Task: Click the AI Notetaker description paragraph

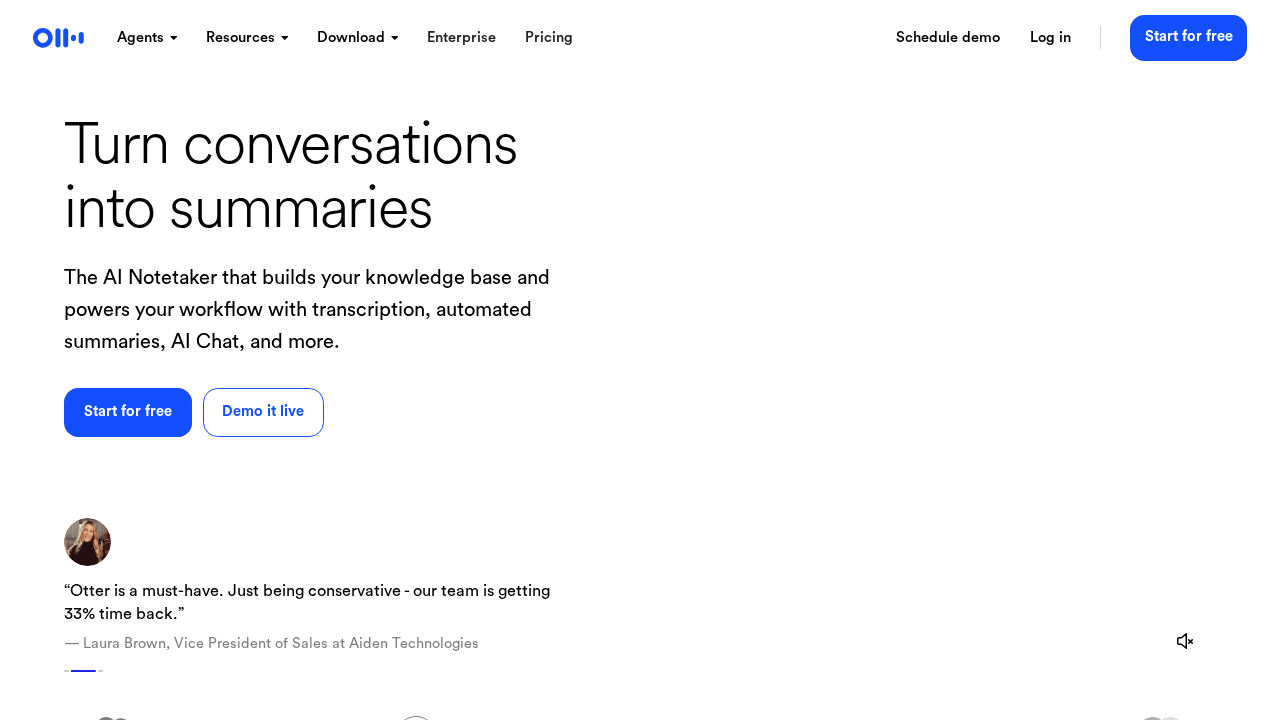Action: [307, 309]
